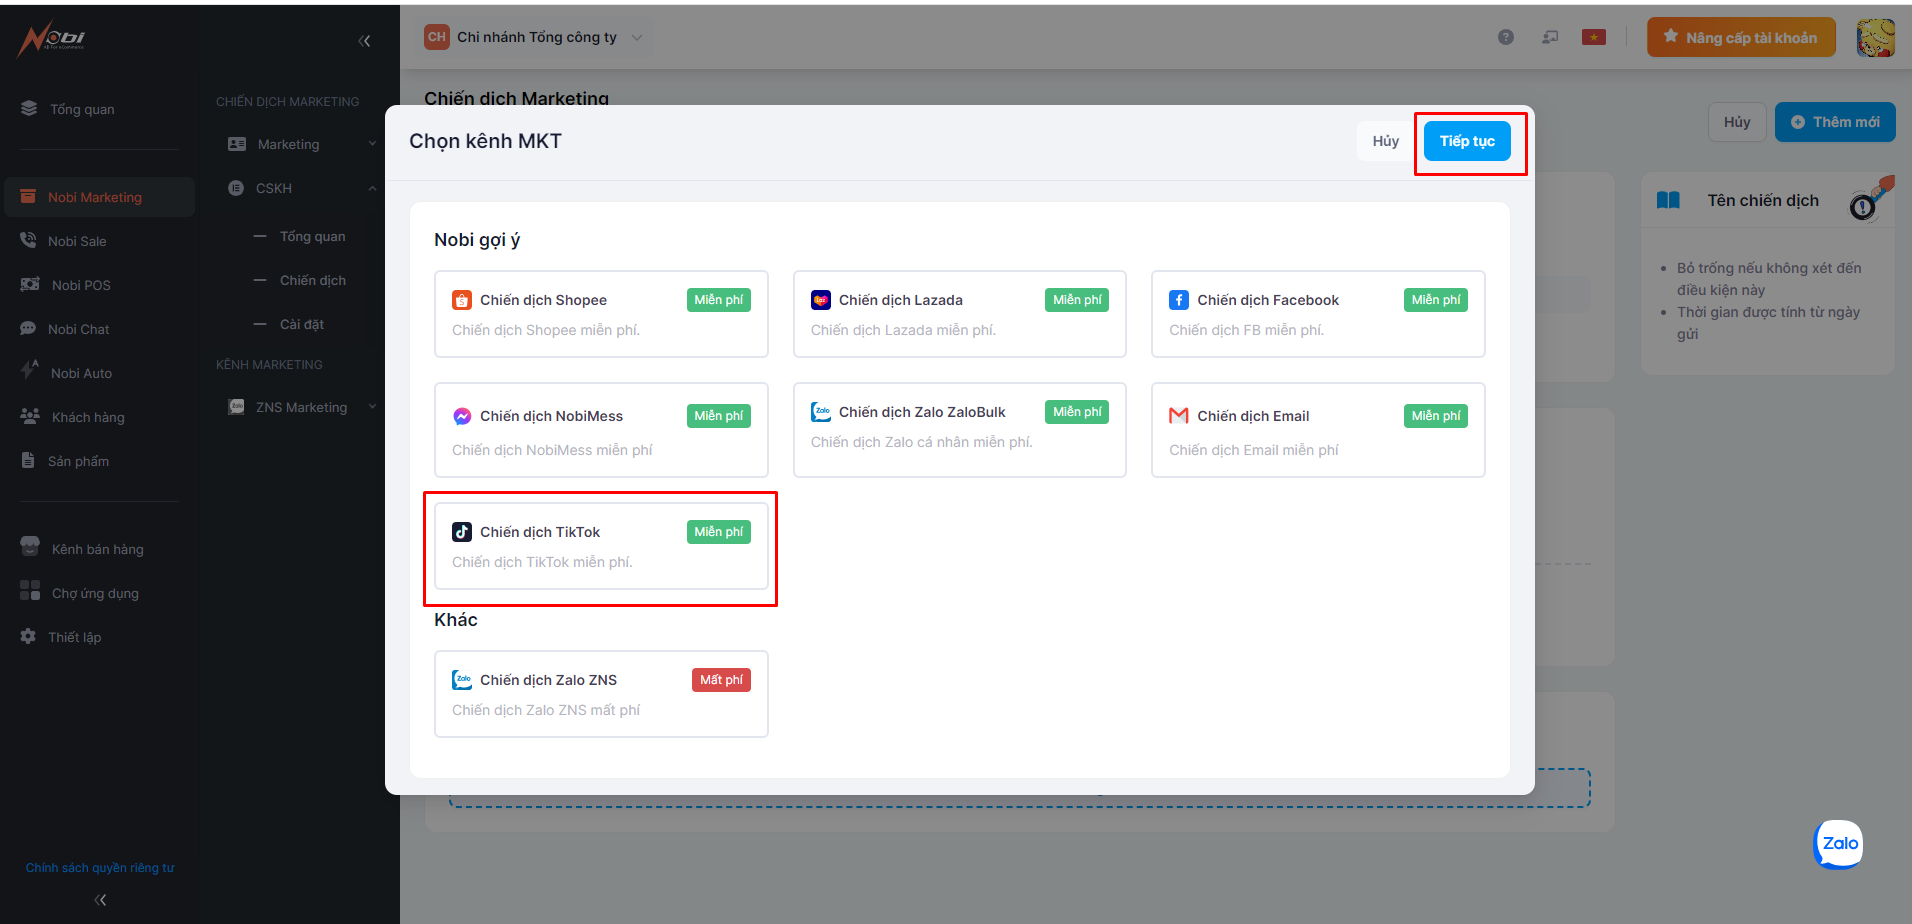Click the Zalo chat floating icon

click(1838, 844)
